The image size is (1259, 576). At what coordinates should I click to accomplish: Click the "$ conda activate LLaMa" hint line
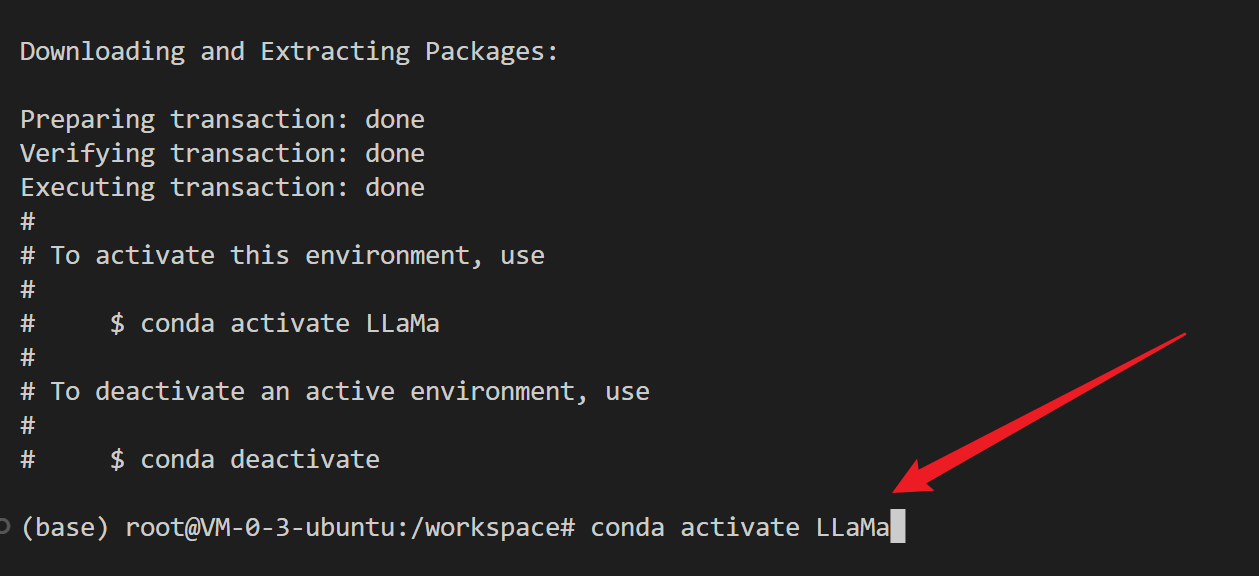pos(274,324)
